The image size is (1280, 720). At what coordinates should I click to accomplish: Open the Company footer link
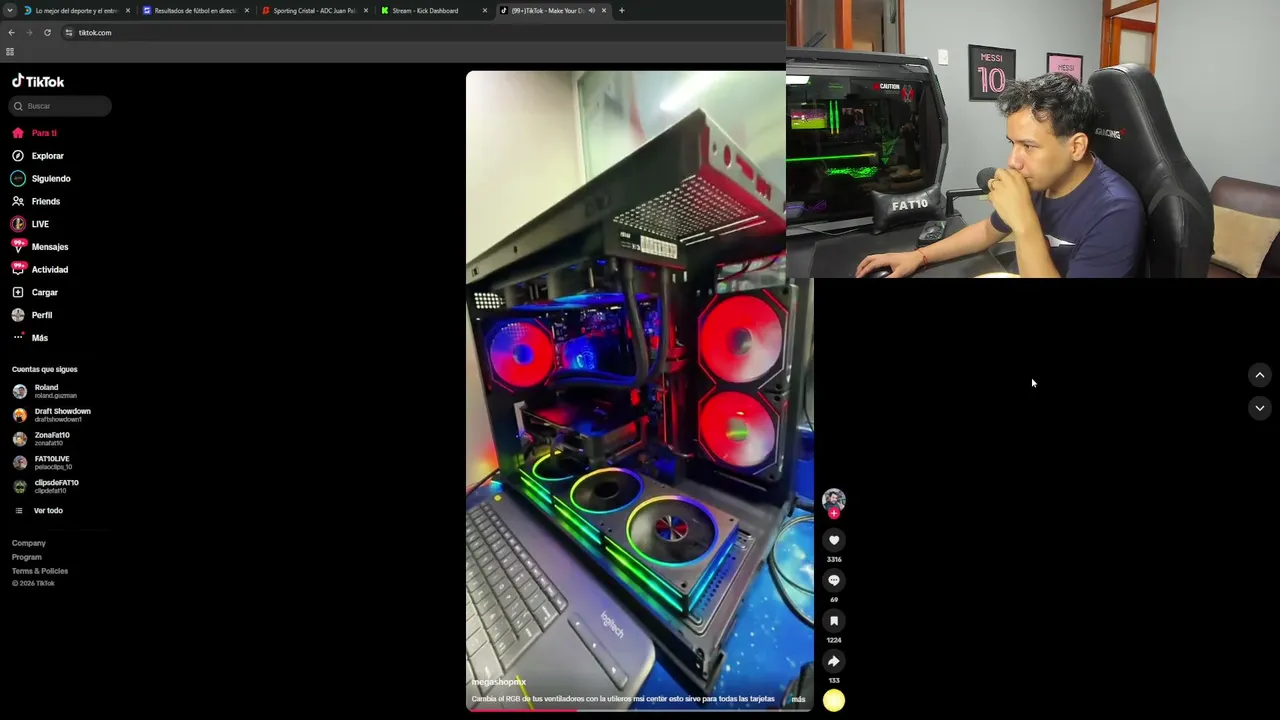pos(29,543)
